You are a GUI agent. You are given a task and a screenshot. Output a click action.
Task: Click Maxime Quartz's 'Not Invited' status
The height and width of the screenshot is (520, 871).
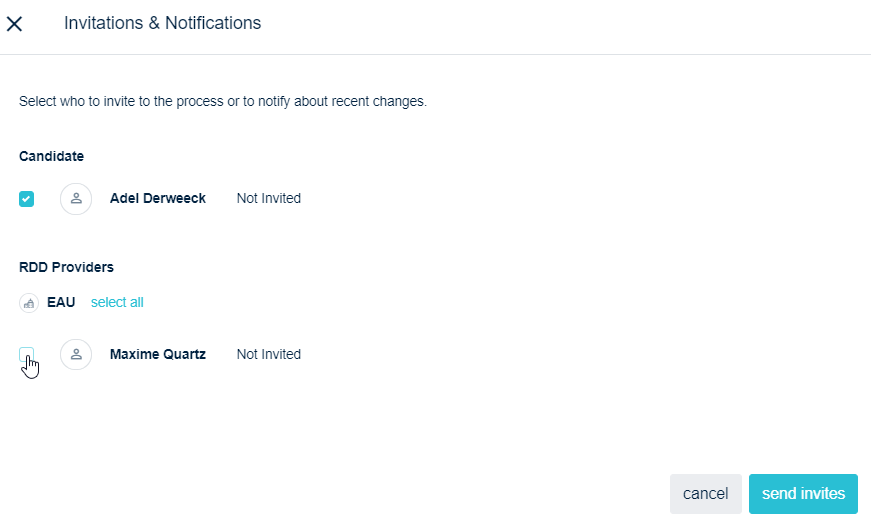pos(269,354)
